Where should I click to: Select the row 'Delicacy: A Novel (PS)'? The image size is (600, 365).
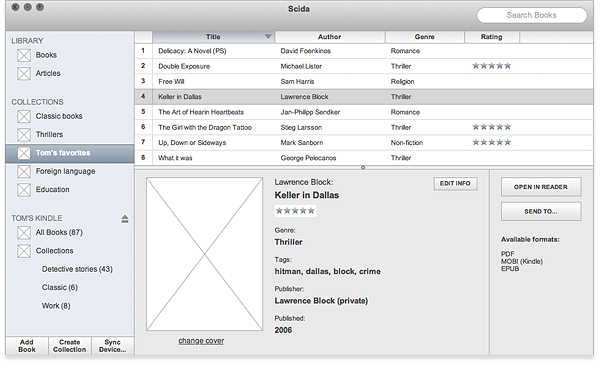pos(364,51)
